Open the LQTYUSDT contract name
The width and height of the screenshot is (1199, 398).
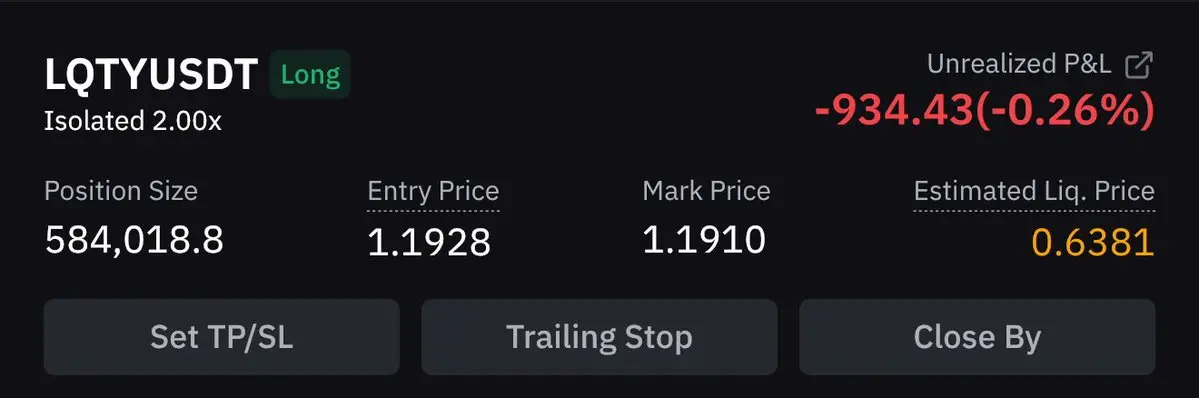click(151, 75)
